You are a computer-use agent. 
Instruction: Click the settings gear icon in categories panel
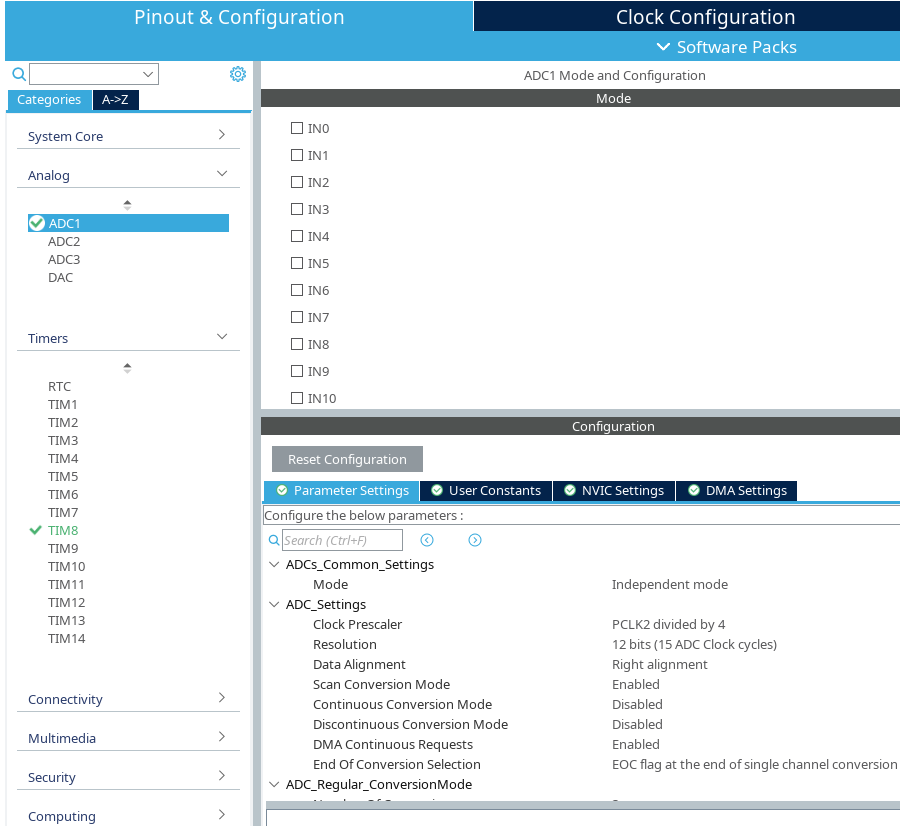point(237,74)
